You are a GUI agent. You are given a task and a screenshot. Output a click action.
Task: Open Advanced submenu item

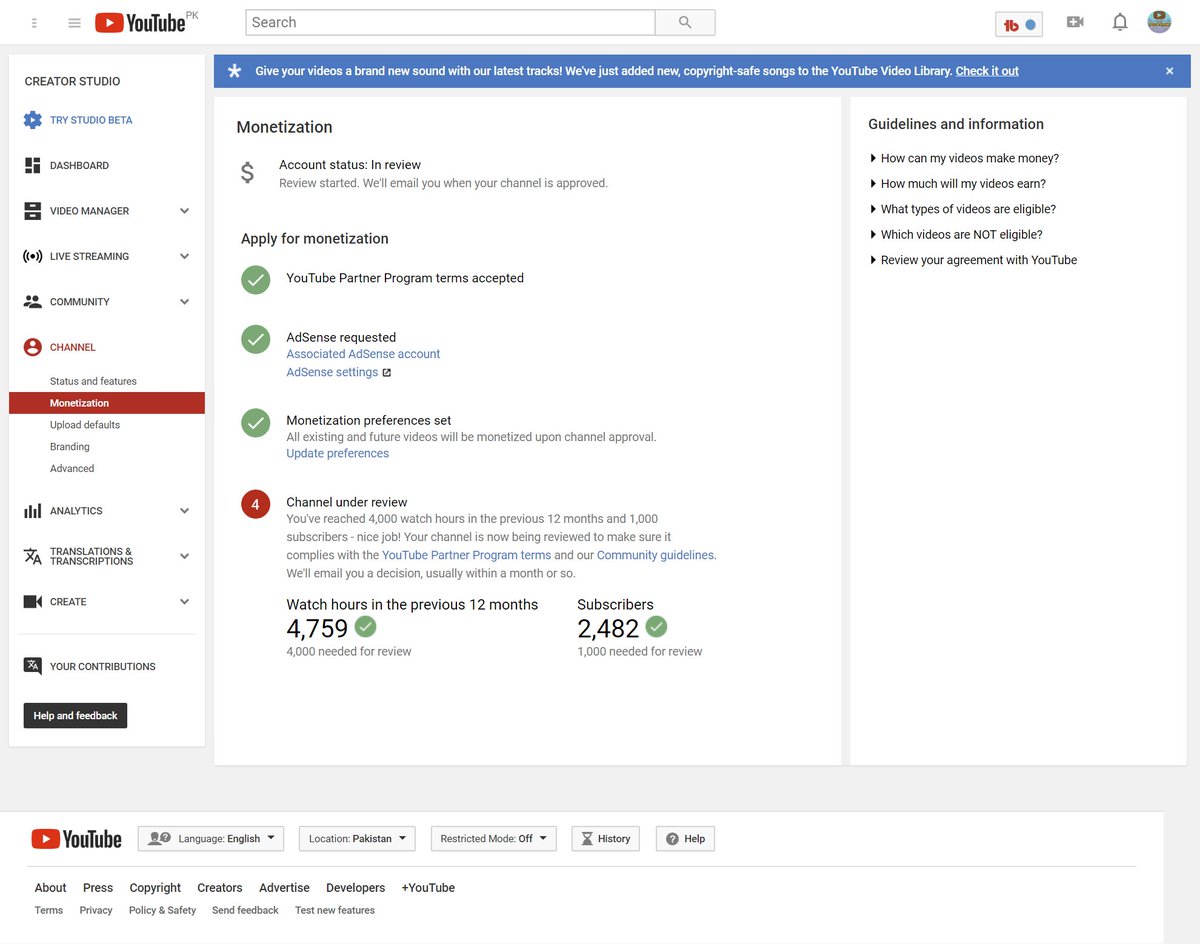pos(72,469)
